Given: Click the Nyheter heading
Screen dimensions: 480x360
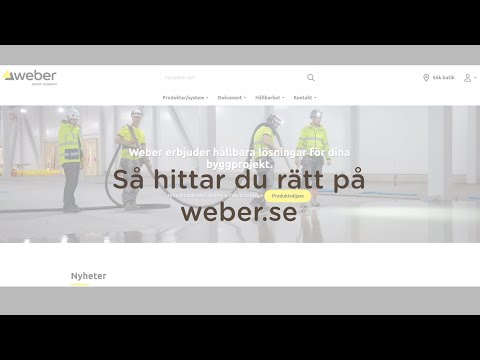Looking at the screenshot, I should [89, 276].
